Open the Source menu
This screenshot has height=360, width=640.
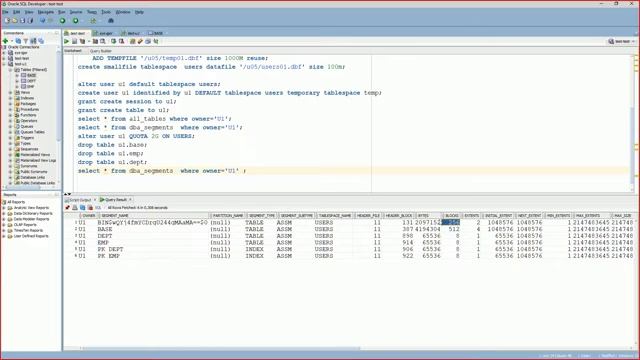tap(76, 12)
